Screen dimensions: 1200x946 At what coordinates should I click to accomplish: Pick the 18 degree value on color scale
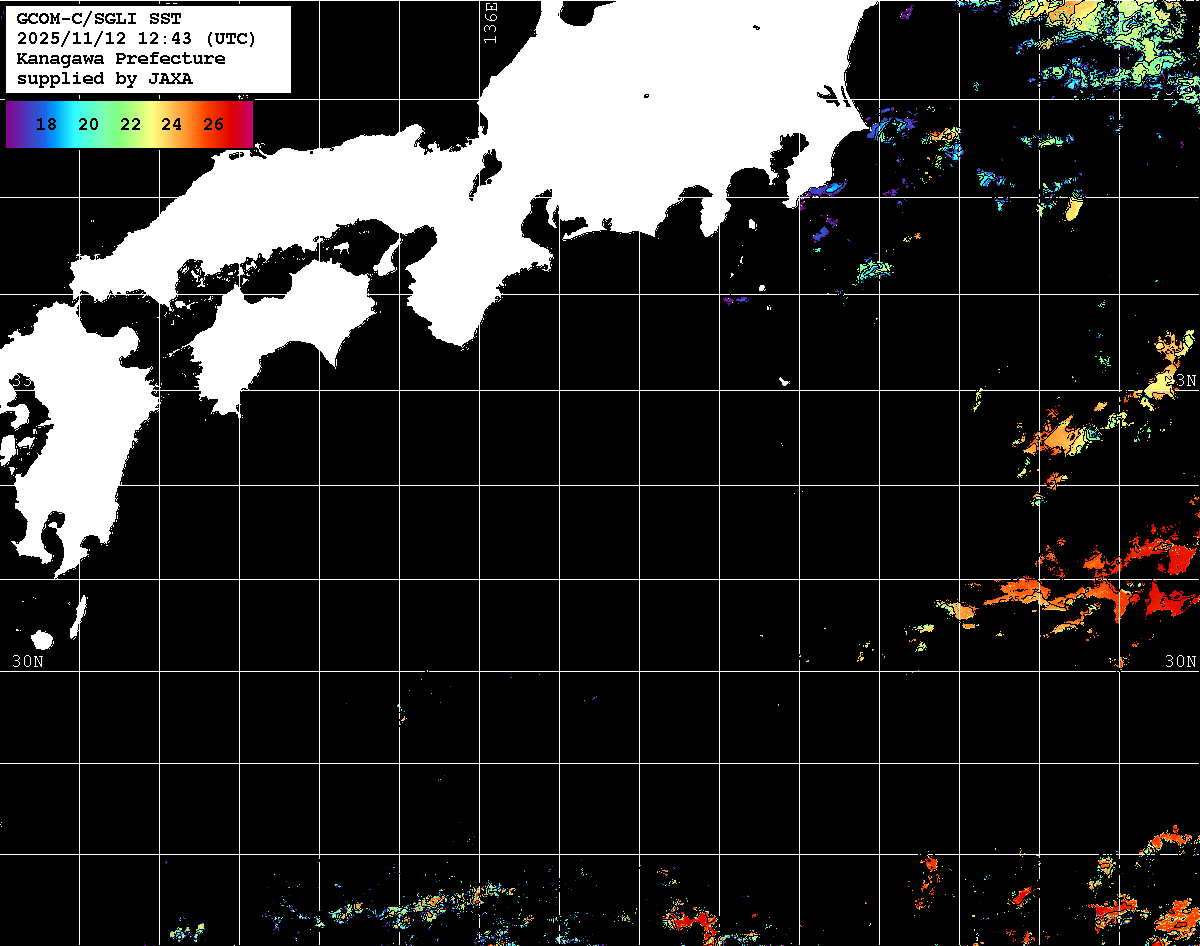46,125
